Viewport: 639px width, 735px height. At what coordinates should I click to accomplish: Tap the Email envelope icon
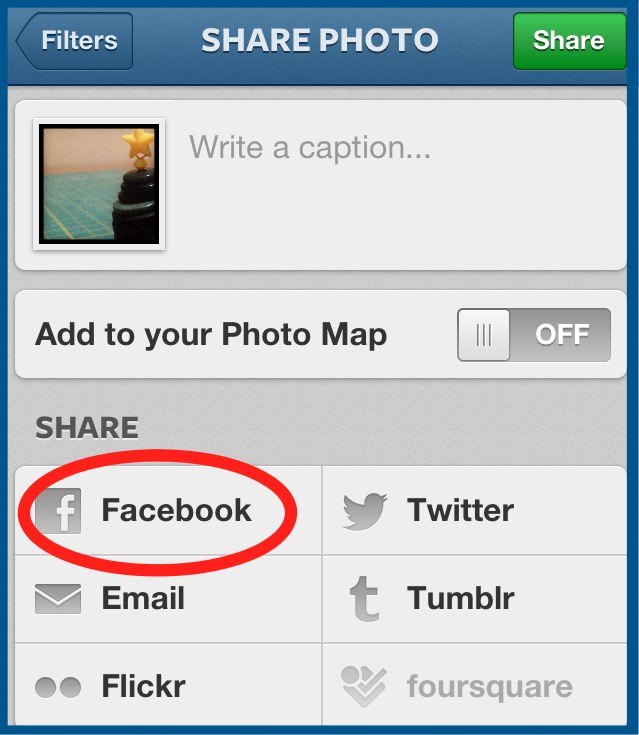pyautogui.click(x=58, y=599)
